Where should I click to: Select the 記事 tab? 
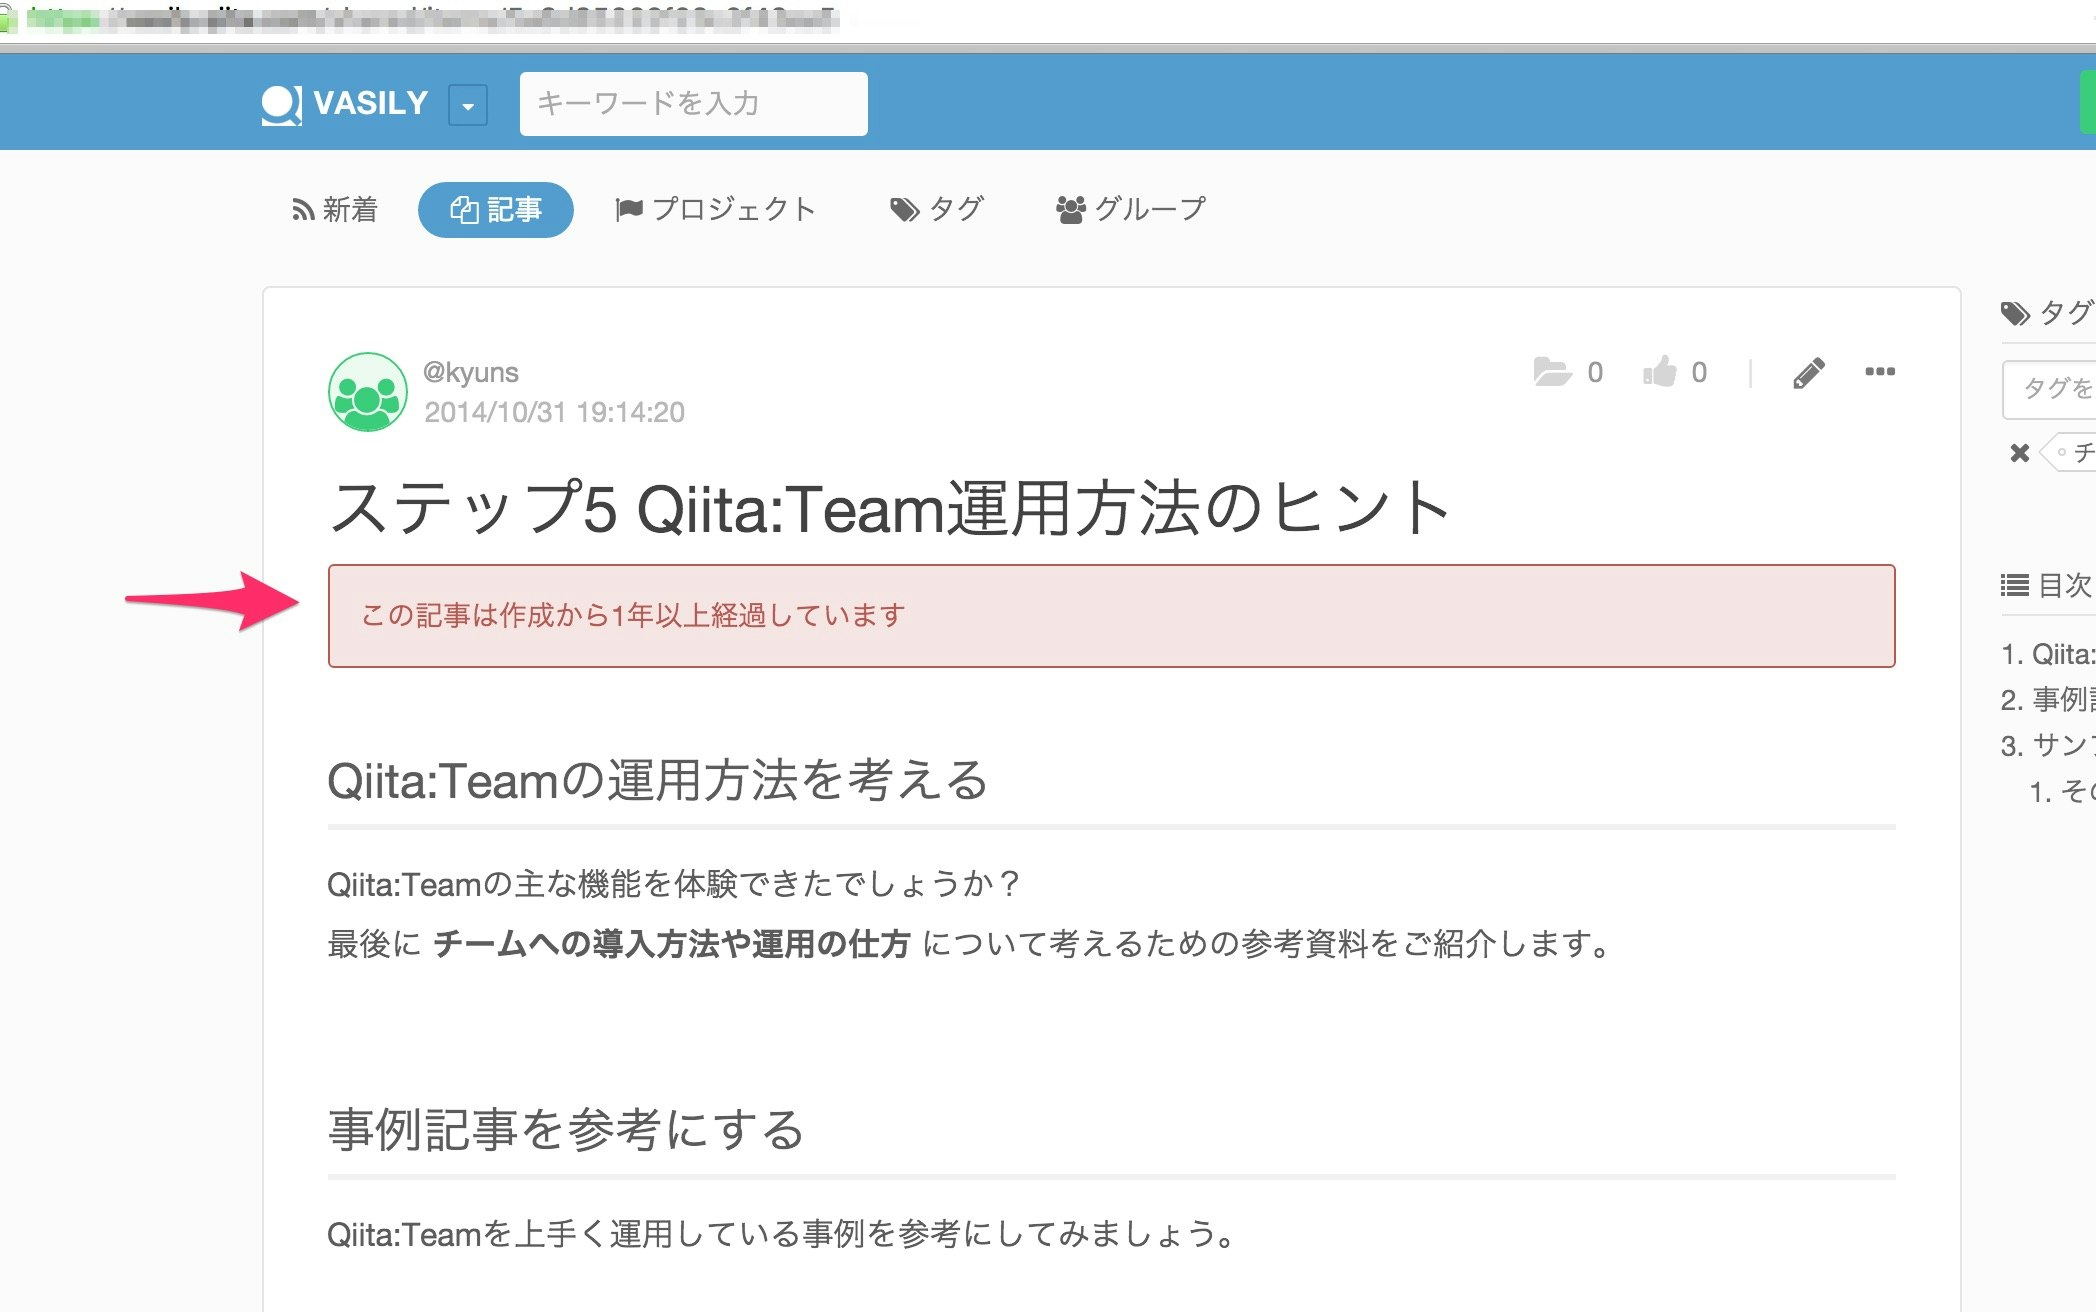tap(495, 210)
